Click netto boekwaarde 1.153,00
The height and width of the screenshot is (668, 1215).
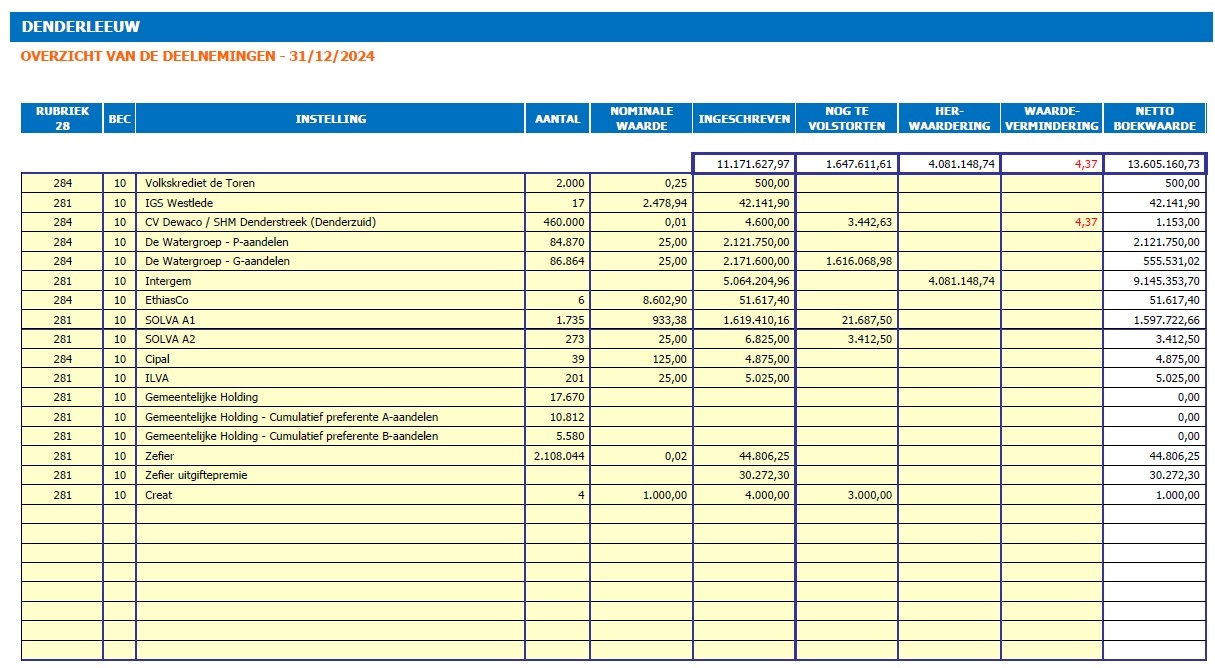point(1155,223)
